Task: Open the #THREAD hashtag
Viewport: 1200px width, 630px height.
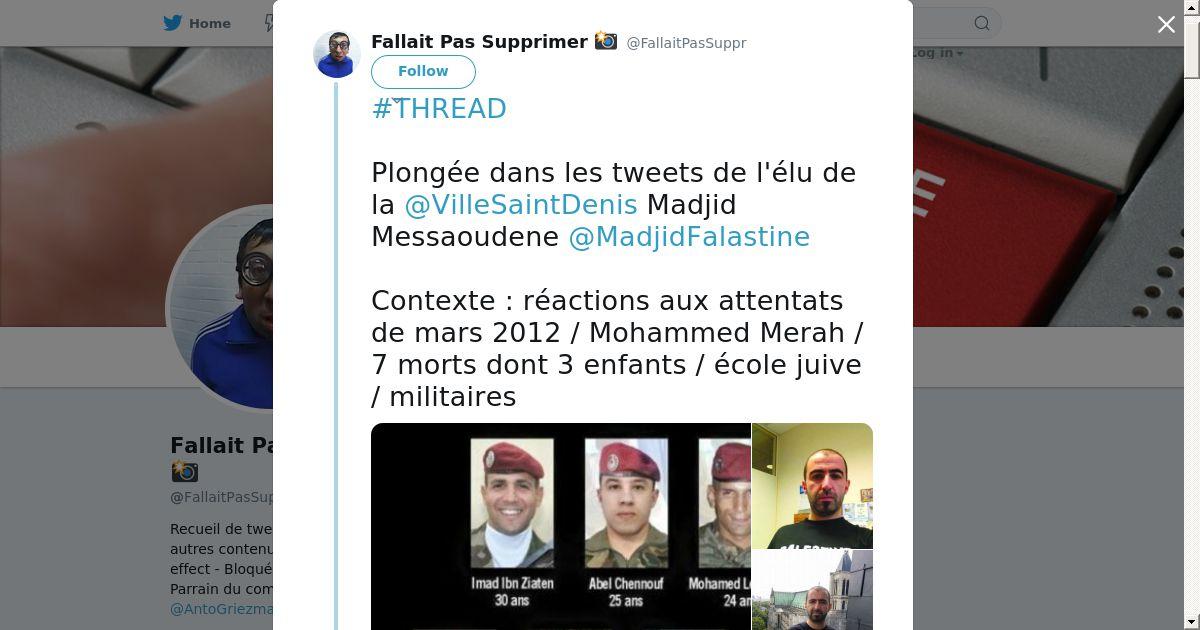Action: (x=439, y=108)
